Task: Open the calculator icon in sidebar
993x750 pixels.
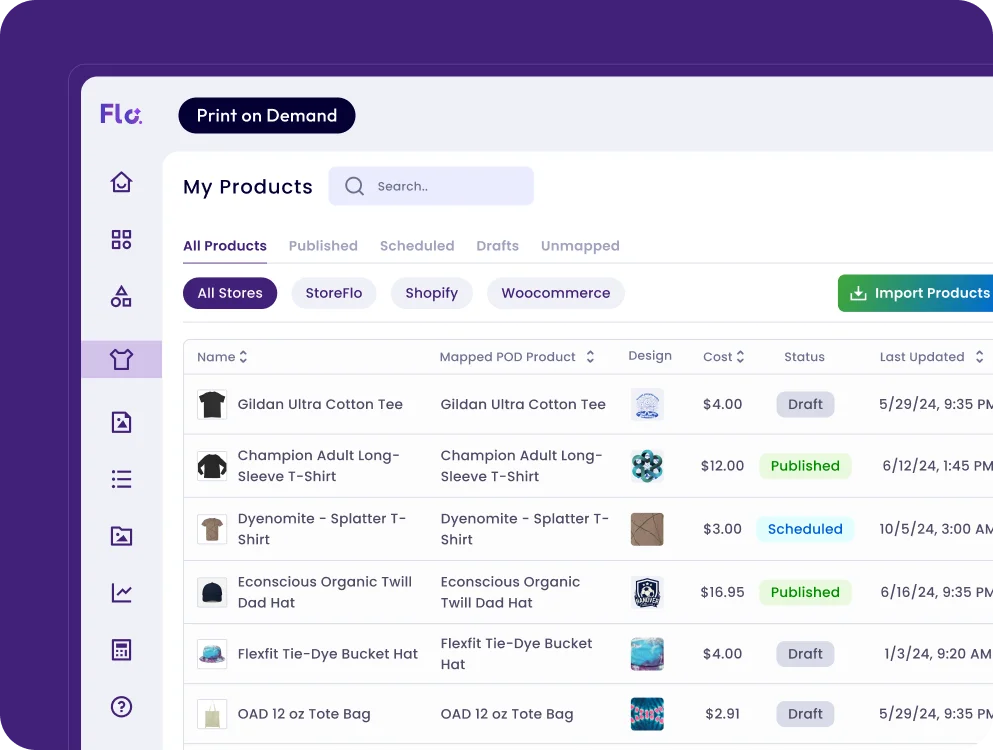Action: (x=121, y=650)
